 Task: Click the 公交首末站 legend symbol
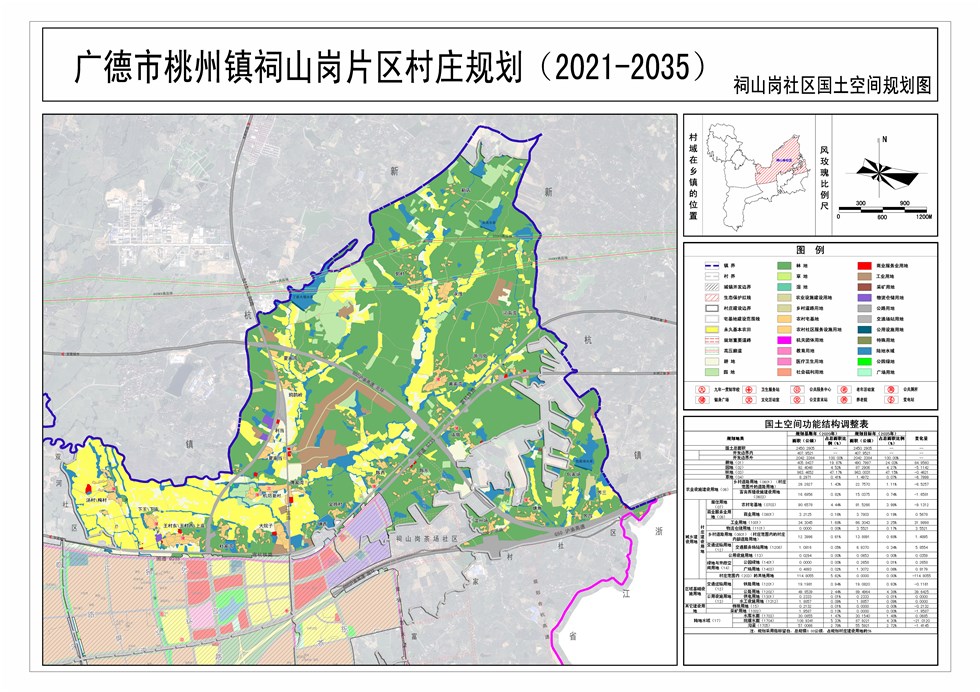click(797, 400)
